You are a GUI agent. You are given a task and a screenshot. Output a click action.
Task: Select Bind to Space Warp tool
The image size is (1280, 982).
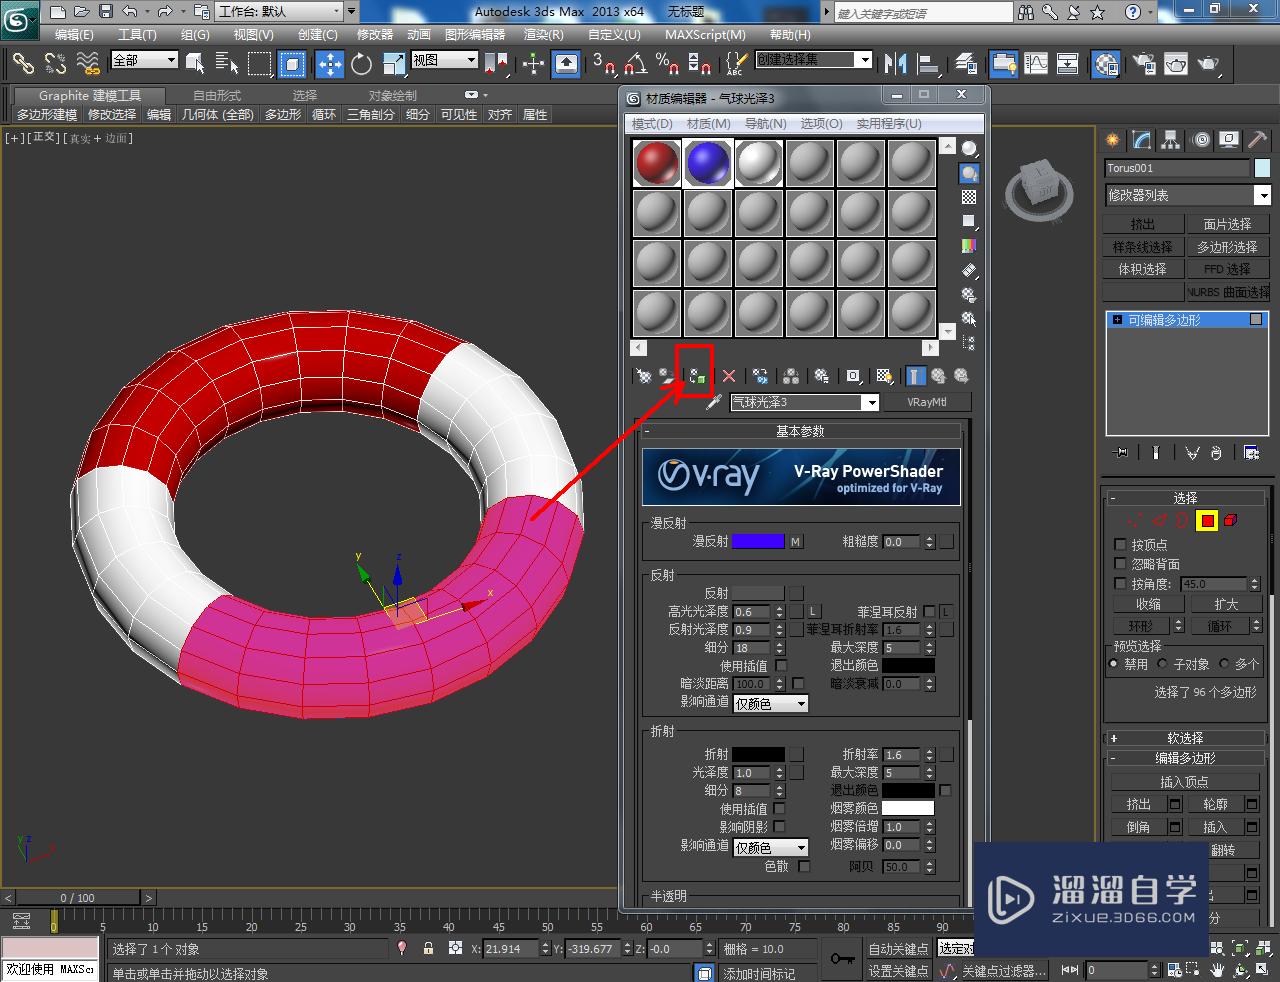click(89, 64)
